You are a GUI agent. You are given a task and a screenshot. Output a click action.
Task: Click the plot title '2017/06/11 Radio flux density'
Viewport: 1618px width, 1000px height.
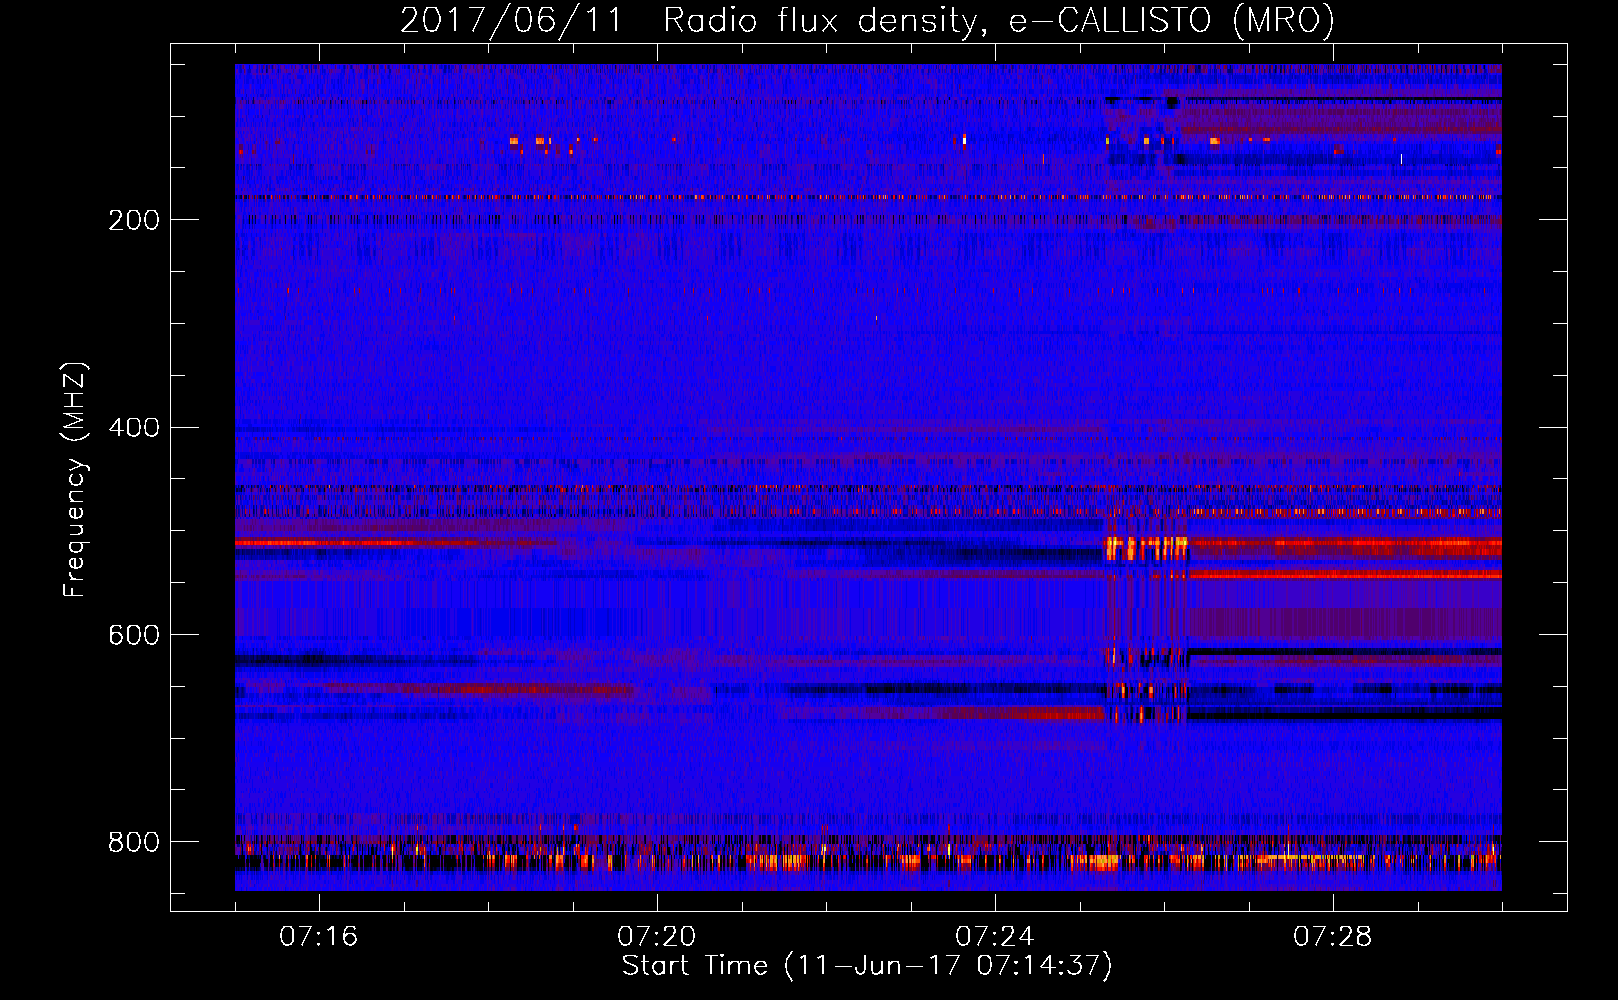[x=867, y=20]
